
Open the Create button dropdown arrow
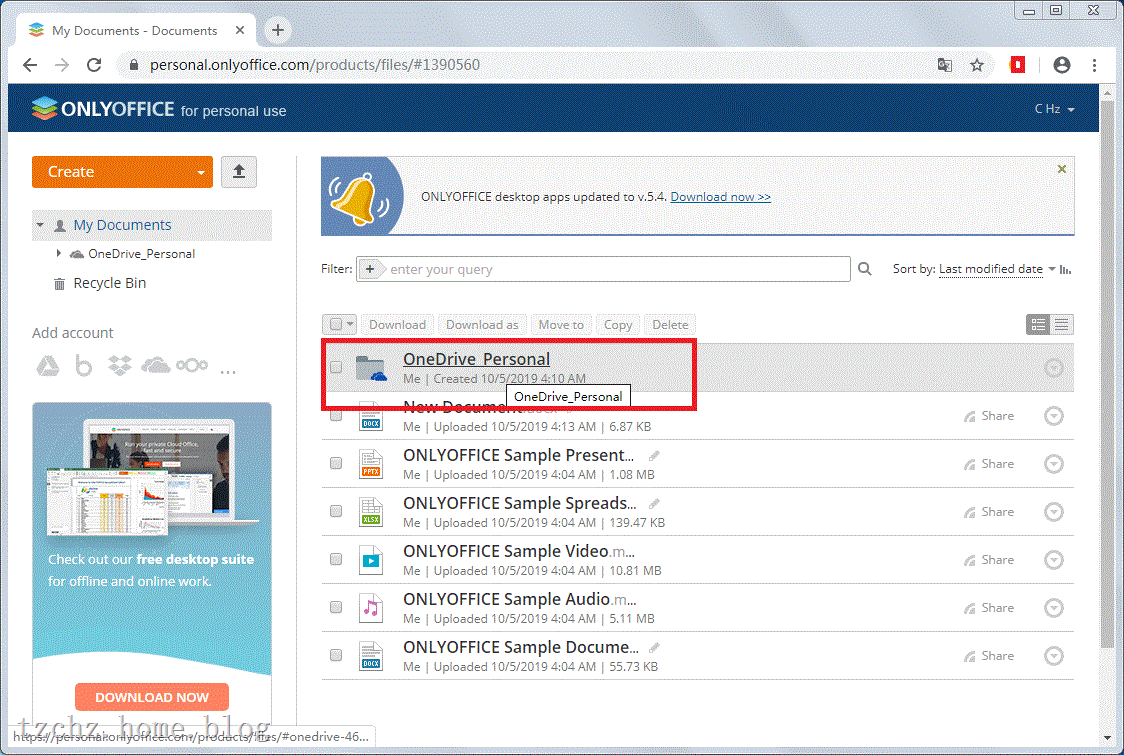point(201,173)
